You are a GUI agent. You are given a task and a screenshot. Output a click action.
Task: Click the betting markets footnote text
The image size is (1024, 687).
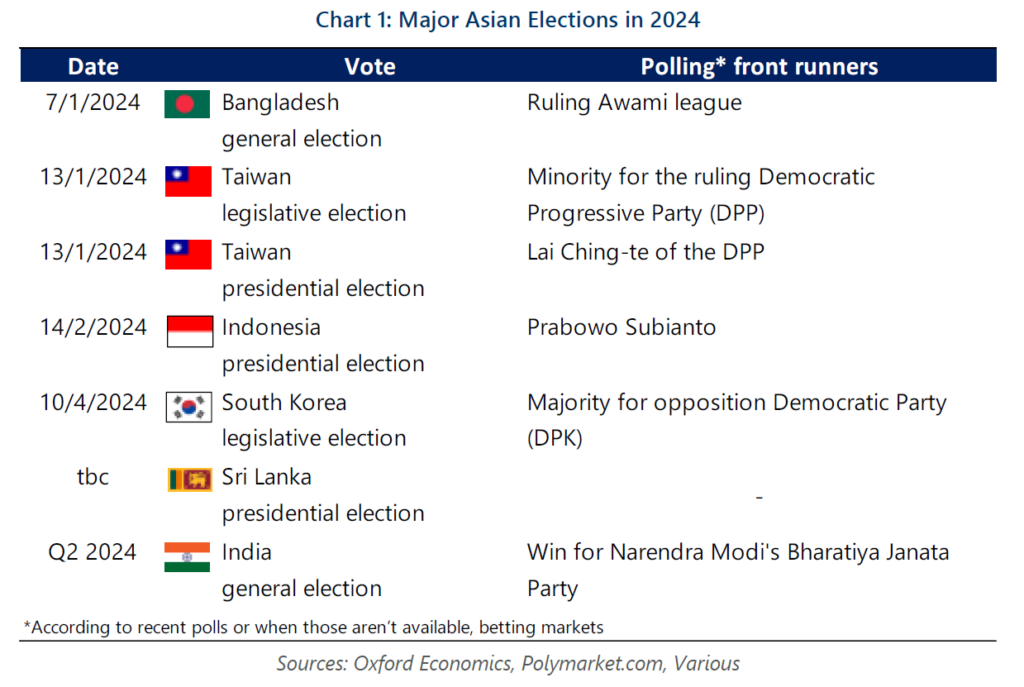[541, 628]
